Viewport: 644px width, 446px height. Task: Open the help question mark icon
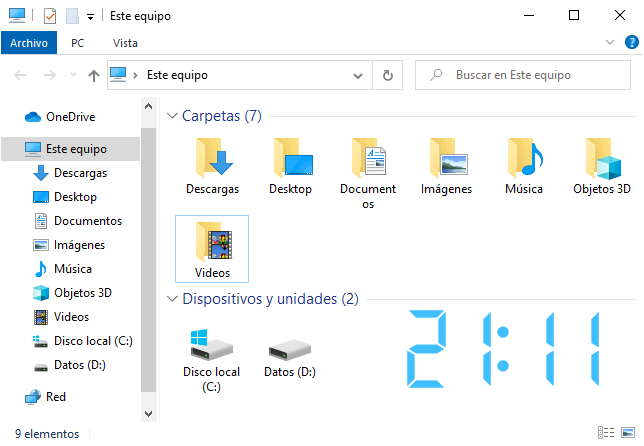point(632,42)
